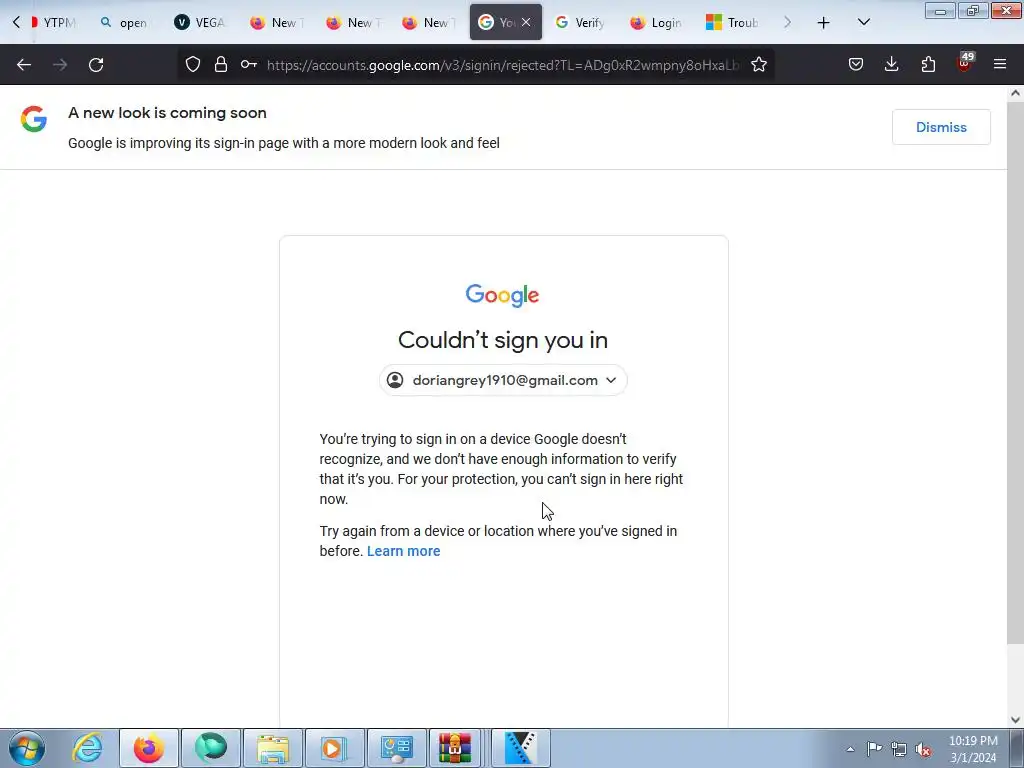
Task: Open a new tab with plus button
Action: [824, 23]
